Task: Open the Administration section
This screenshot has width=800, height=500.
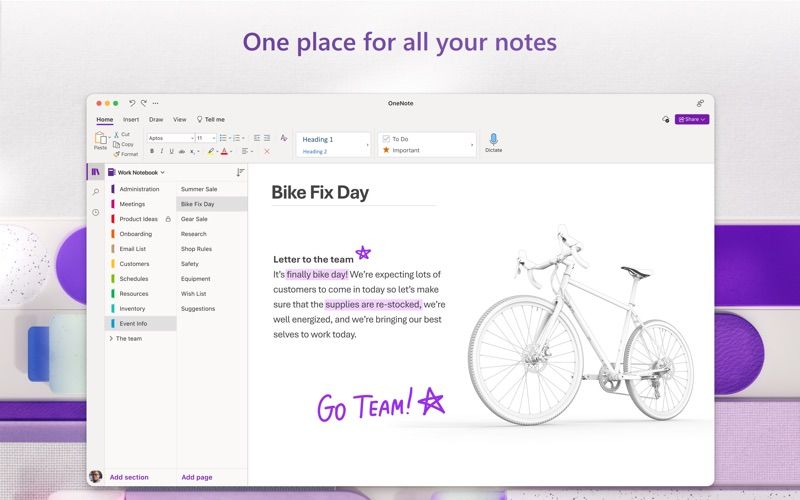Action: point(141,189)
